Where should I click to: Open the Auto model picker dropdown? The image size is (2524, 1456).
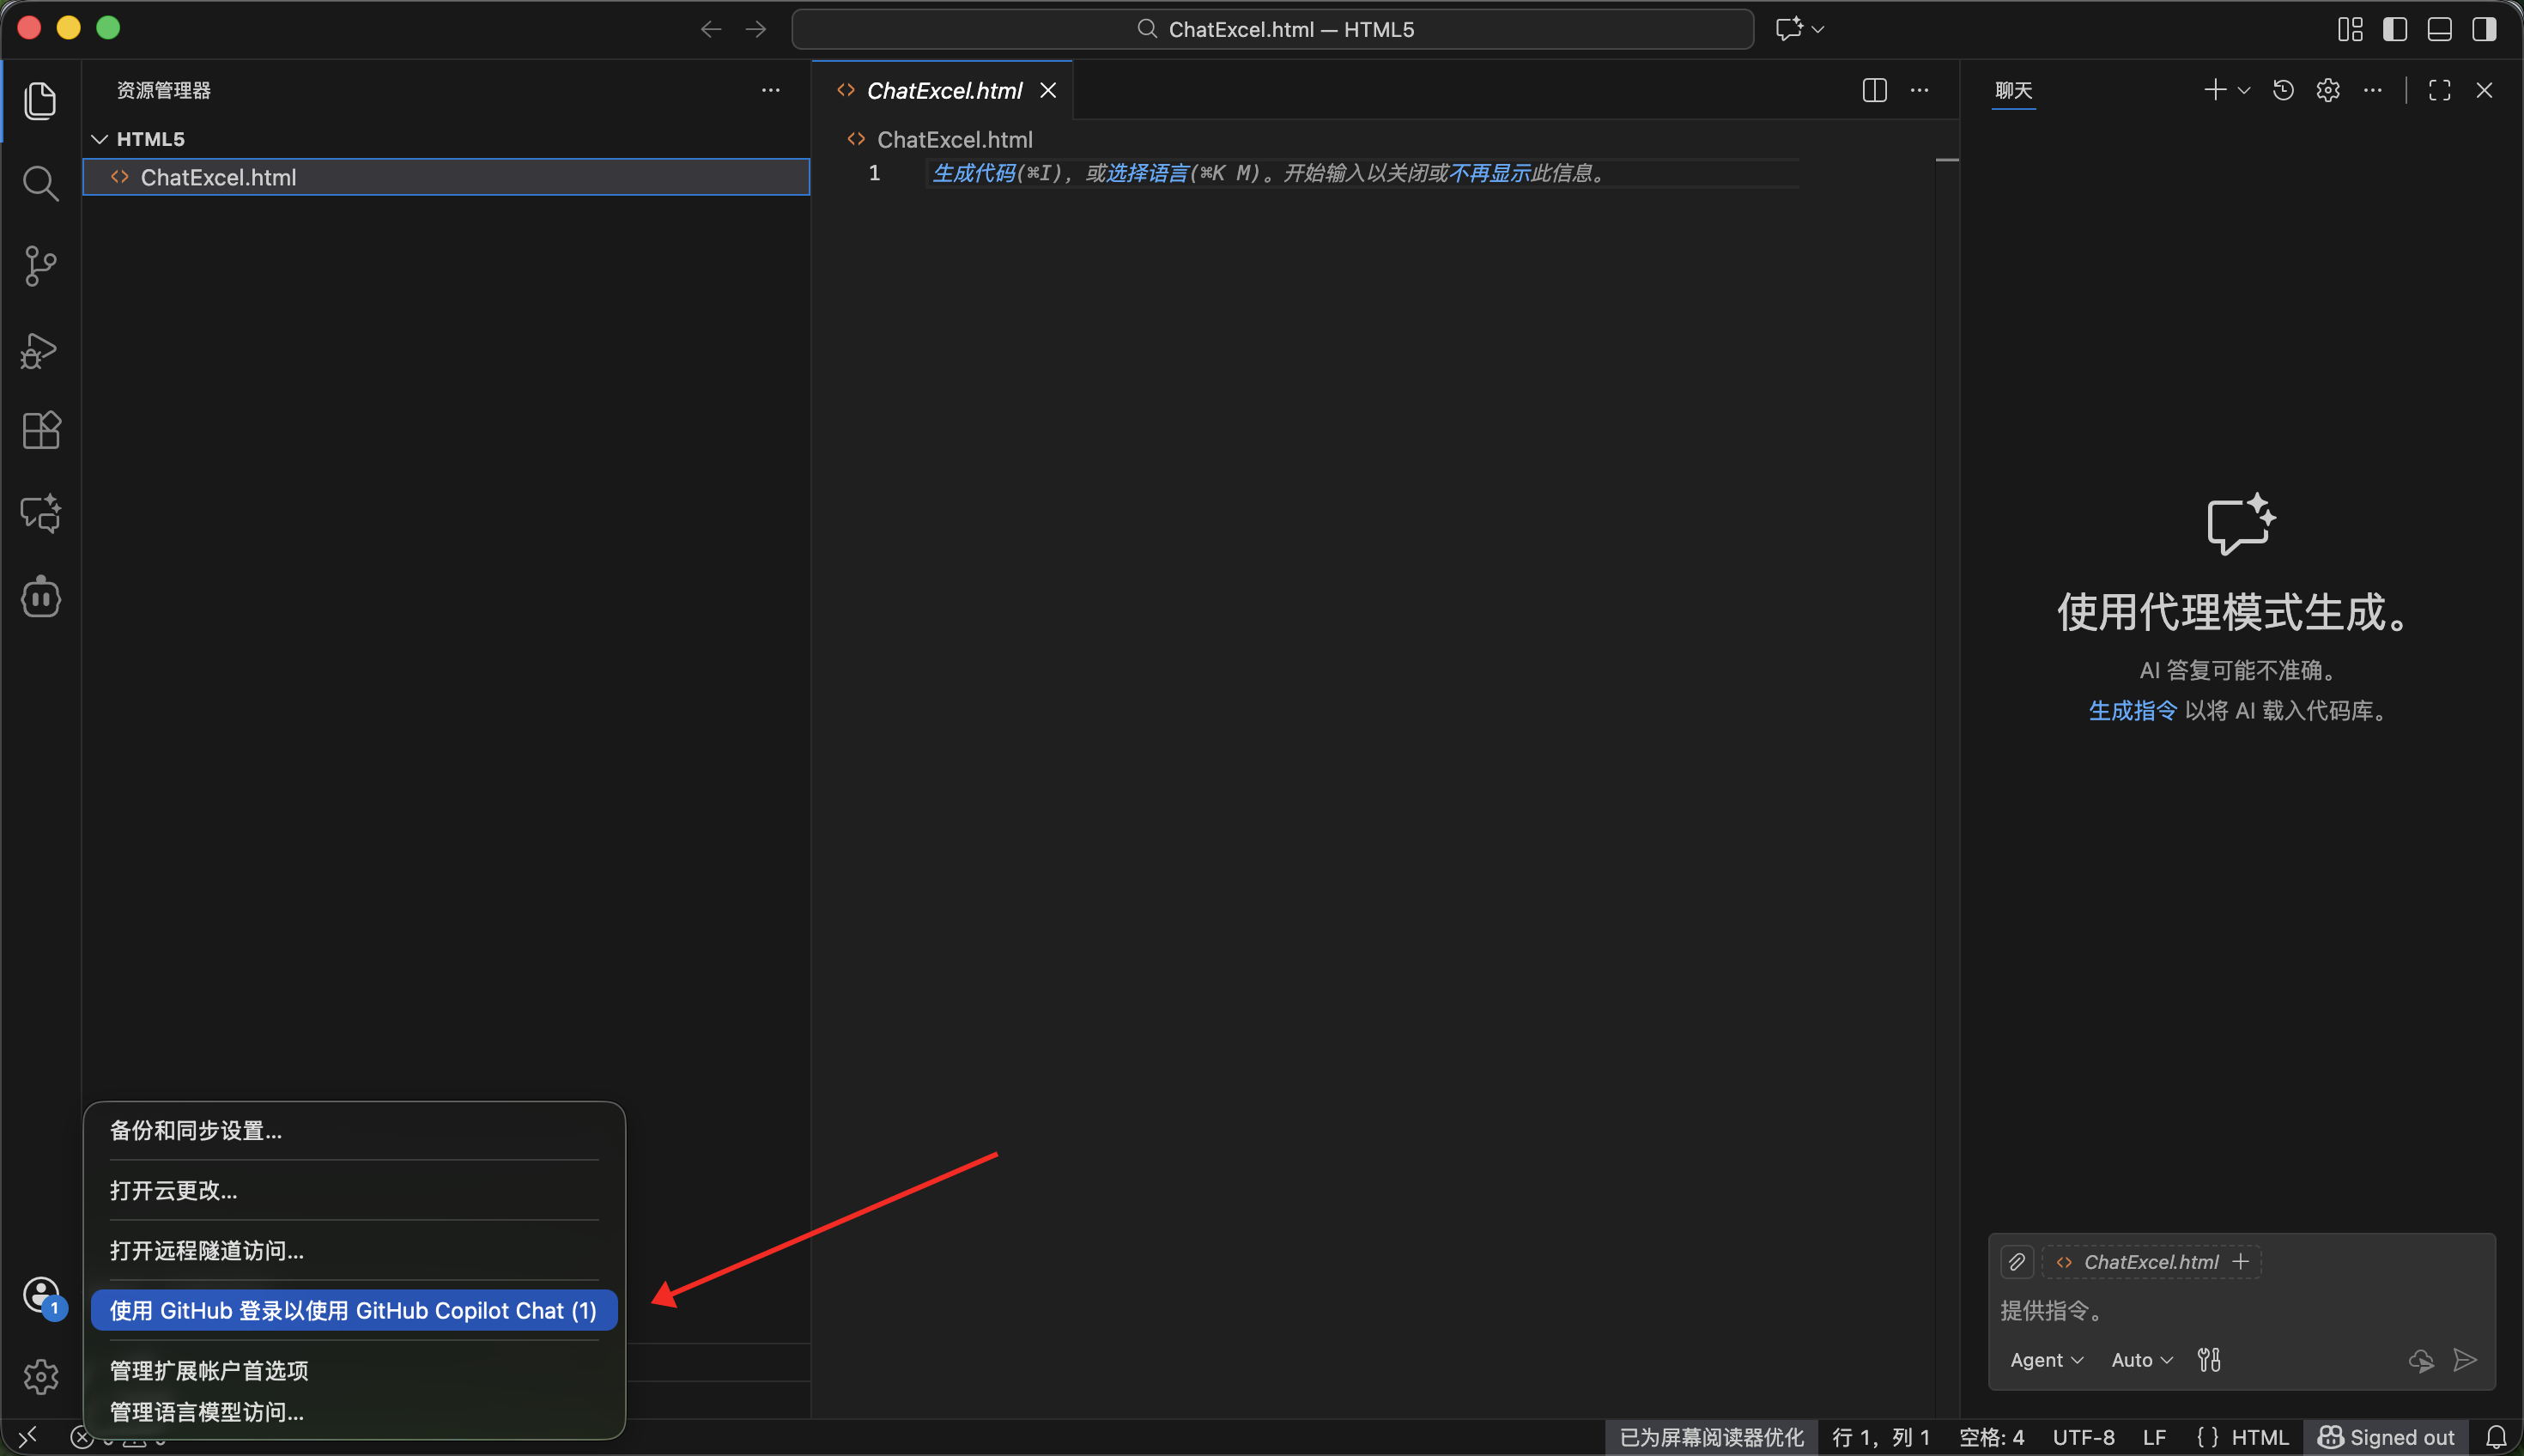pyautogui.click(x=2141, y=1360)
